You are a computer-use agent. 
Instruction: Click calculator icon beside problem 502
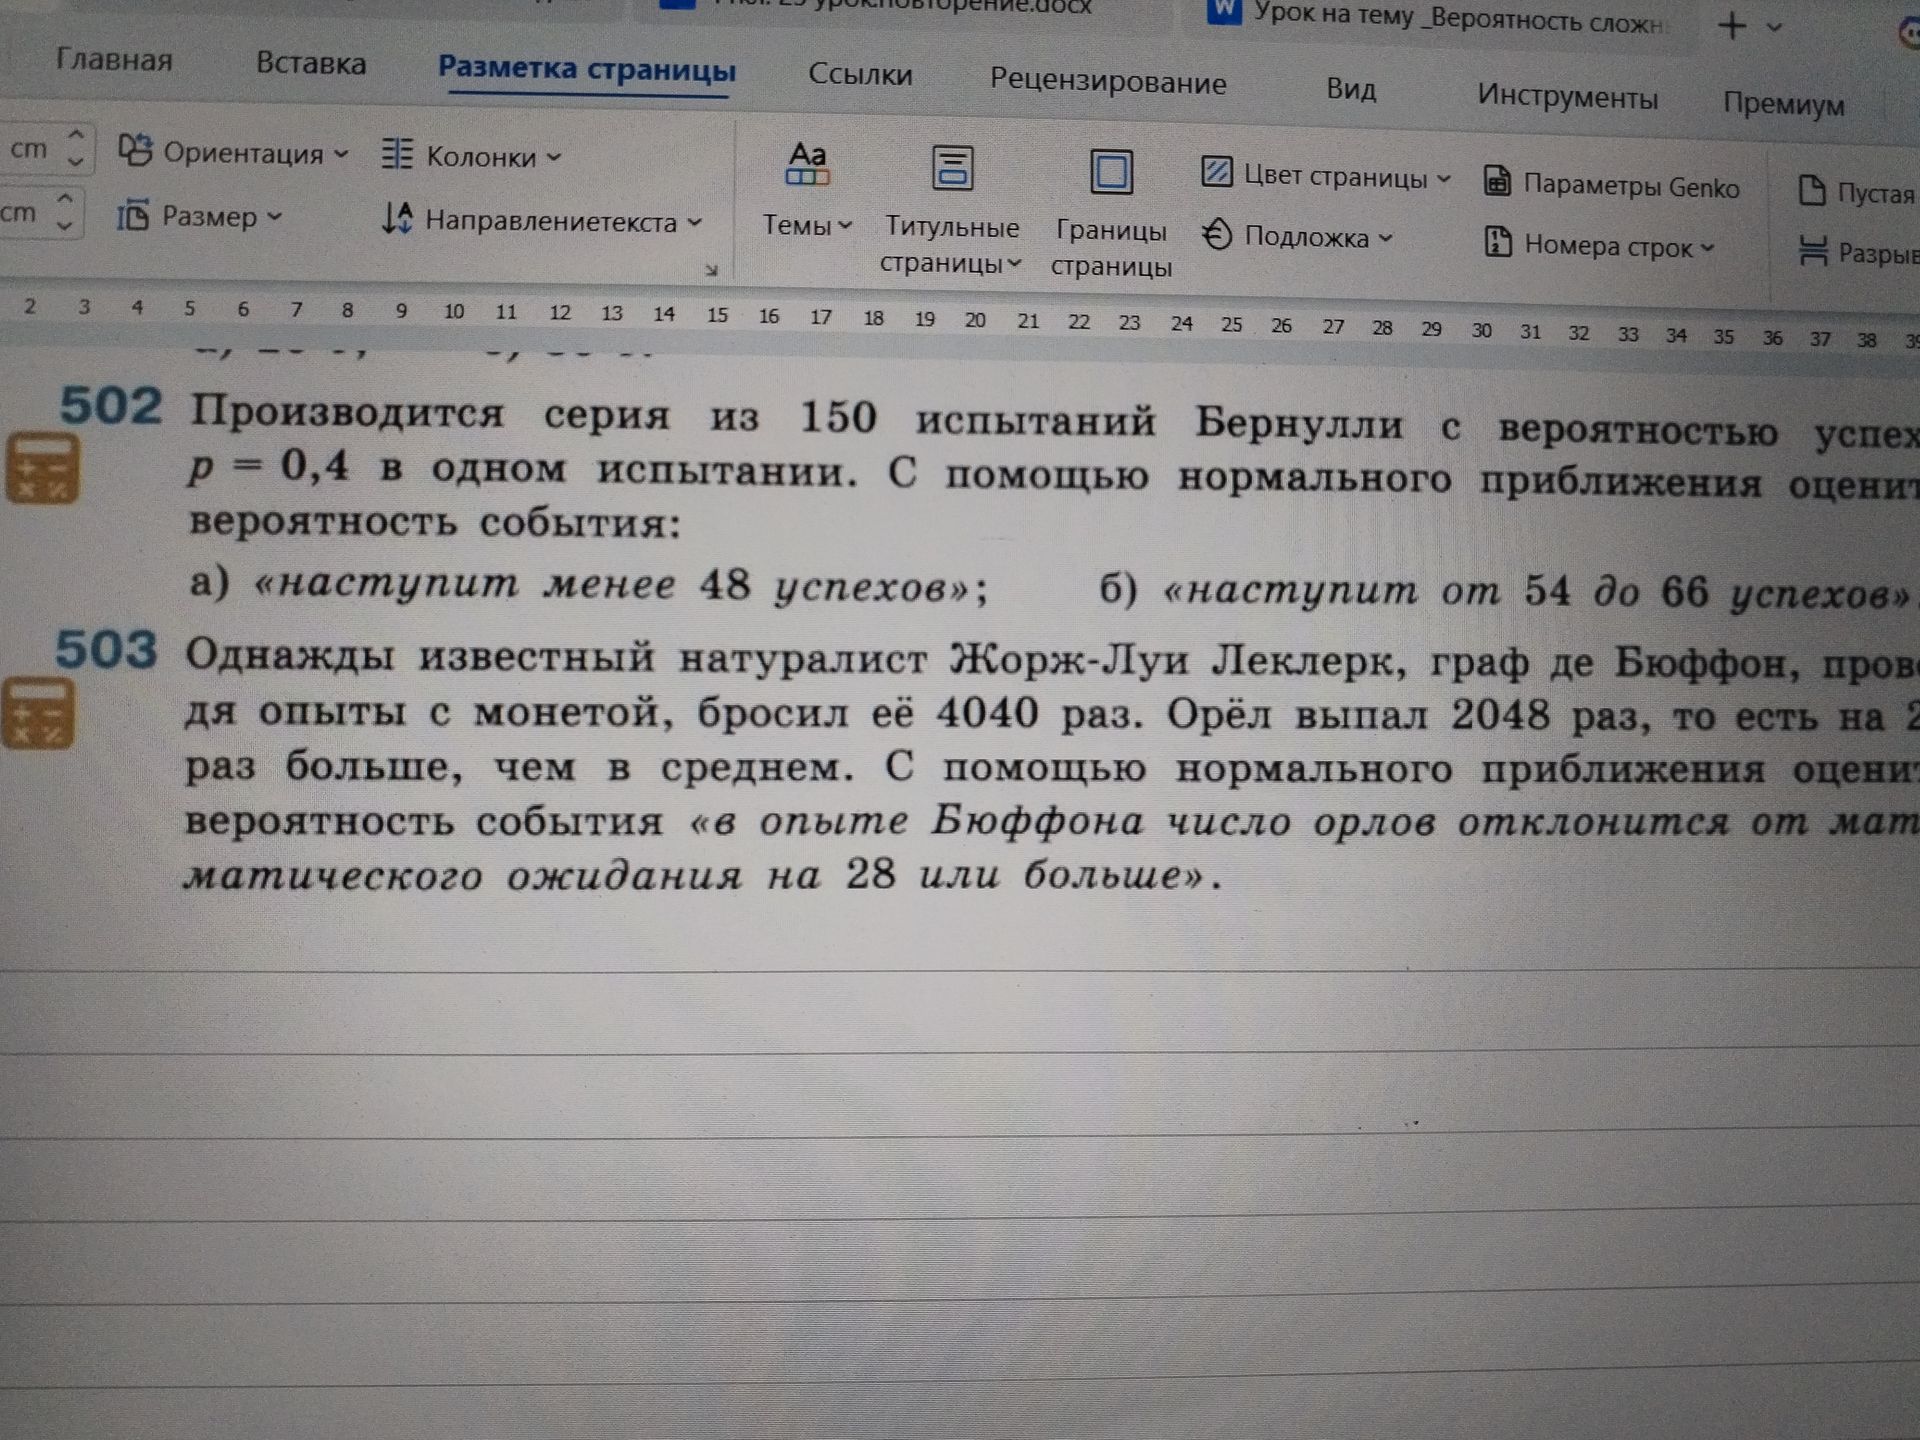pyautogui.click(x=42, y=467)
